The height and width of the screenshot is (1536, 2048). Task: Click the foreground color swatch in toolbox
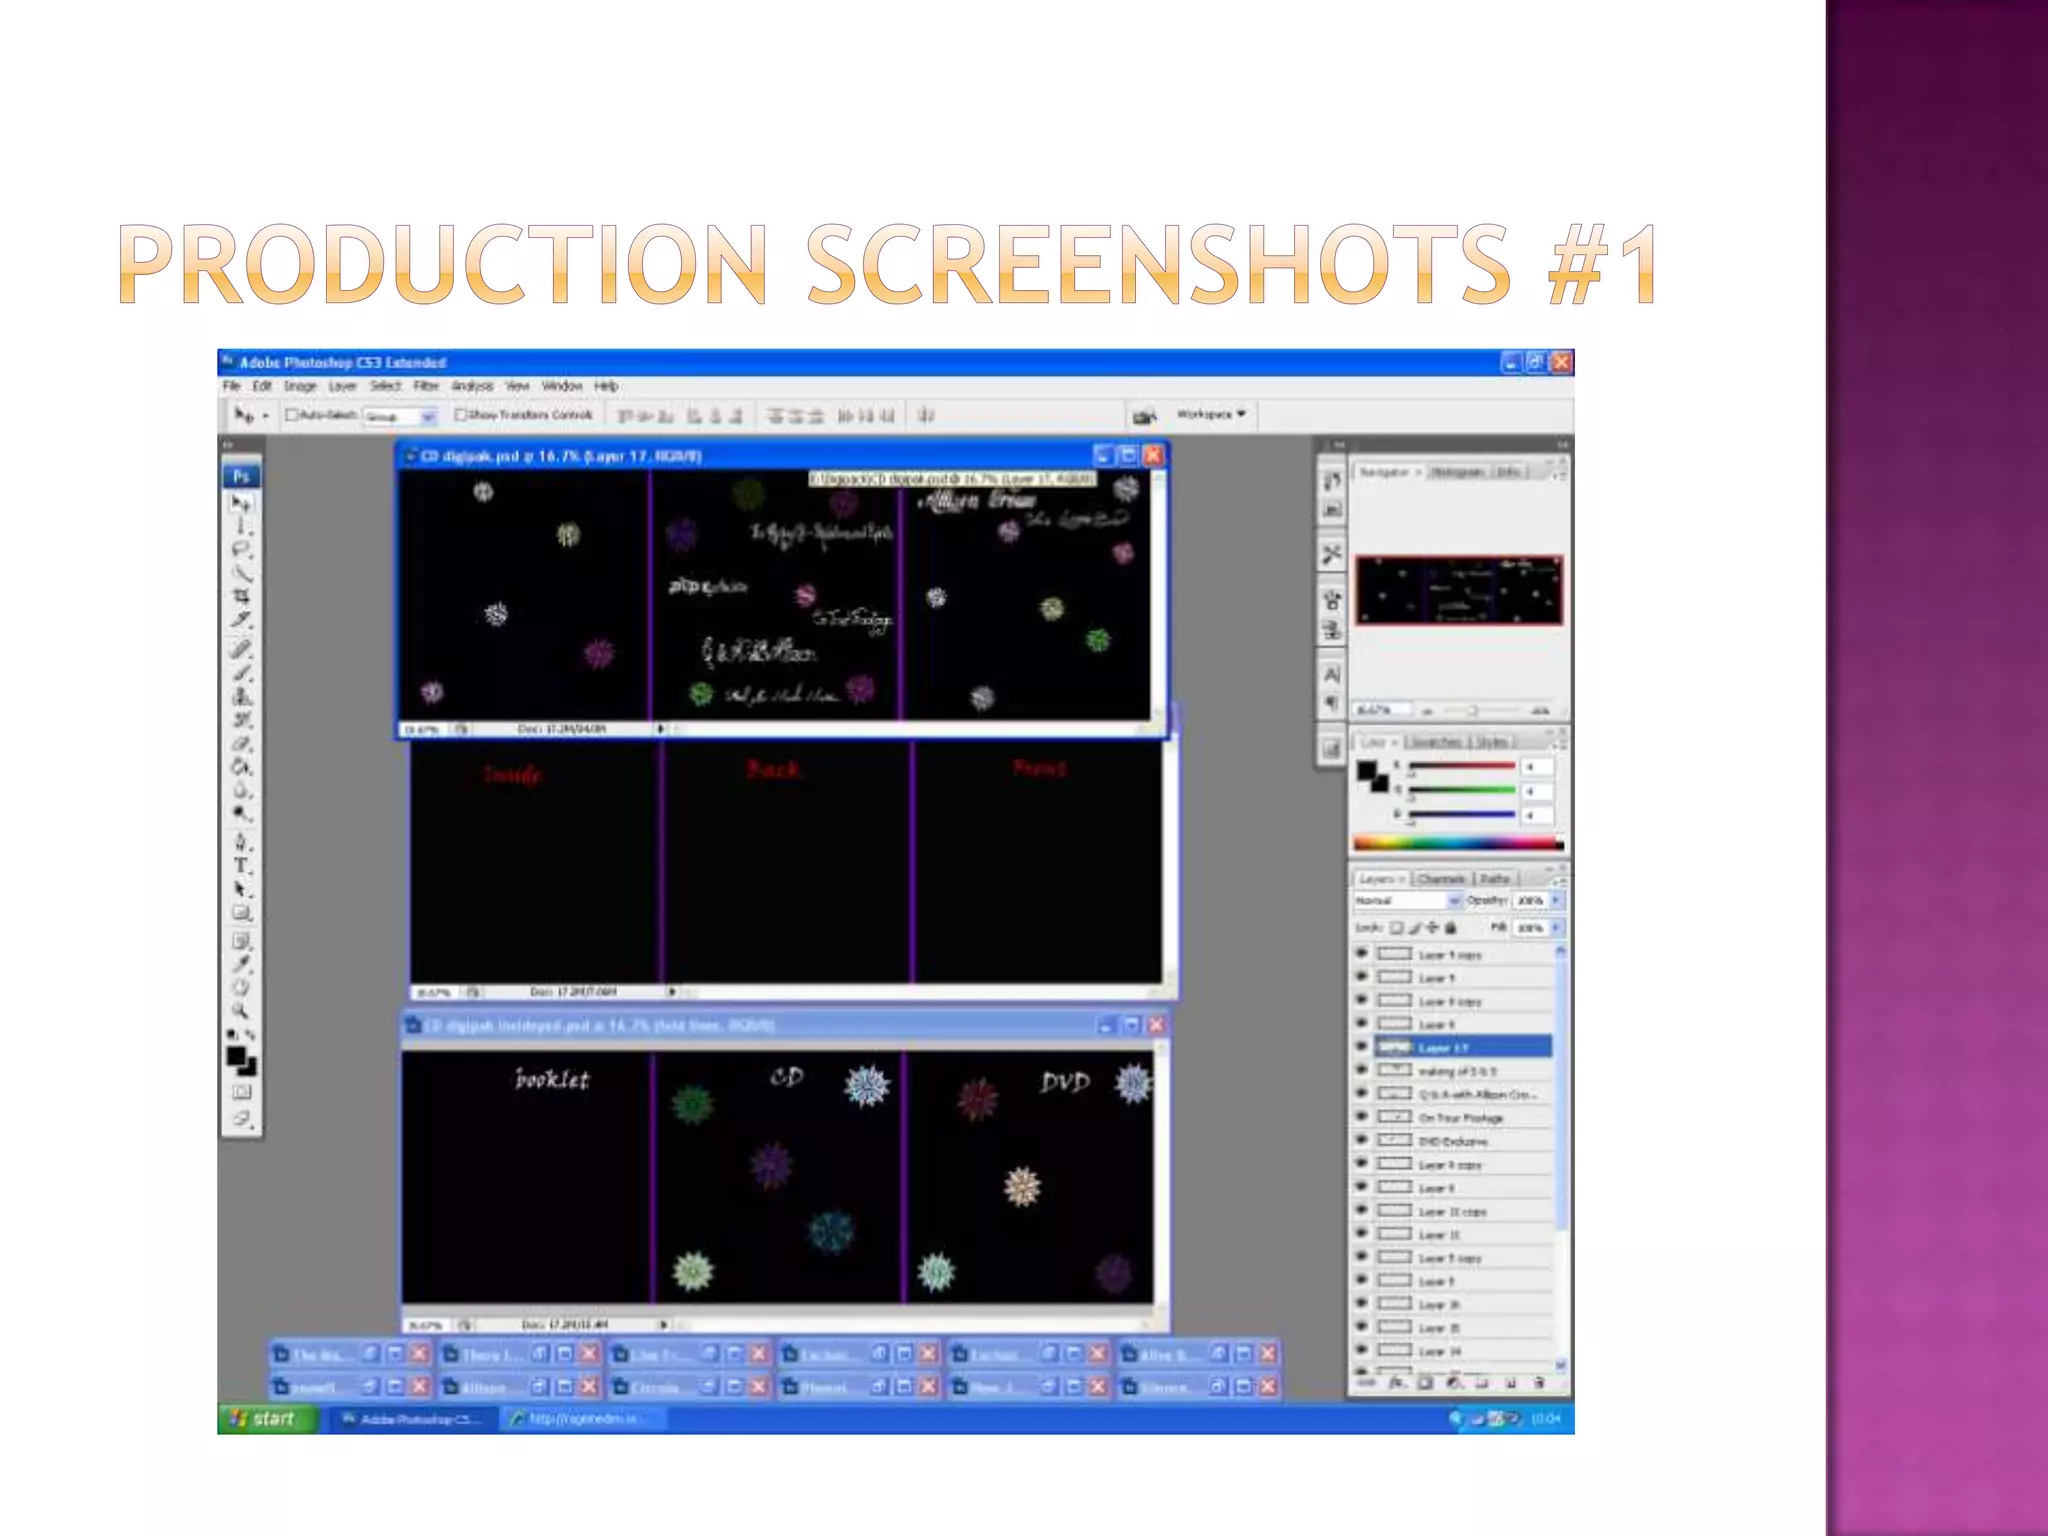pos(236,1056)
